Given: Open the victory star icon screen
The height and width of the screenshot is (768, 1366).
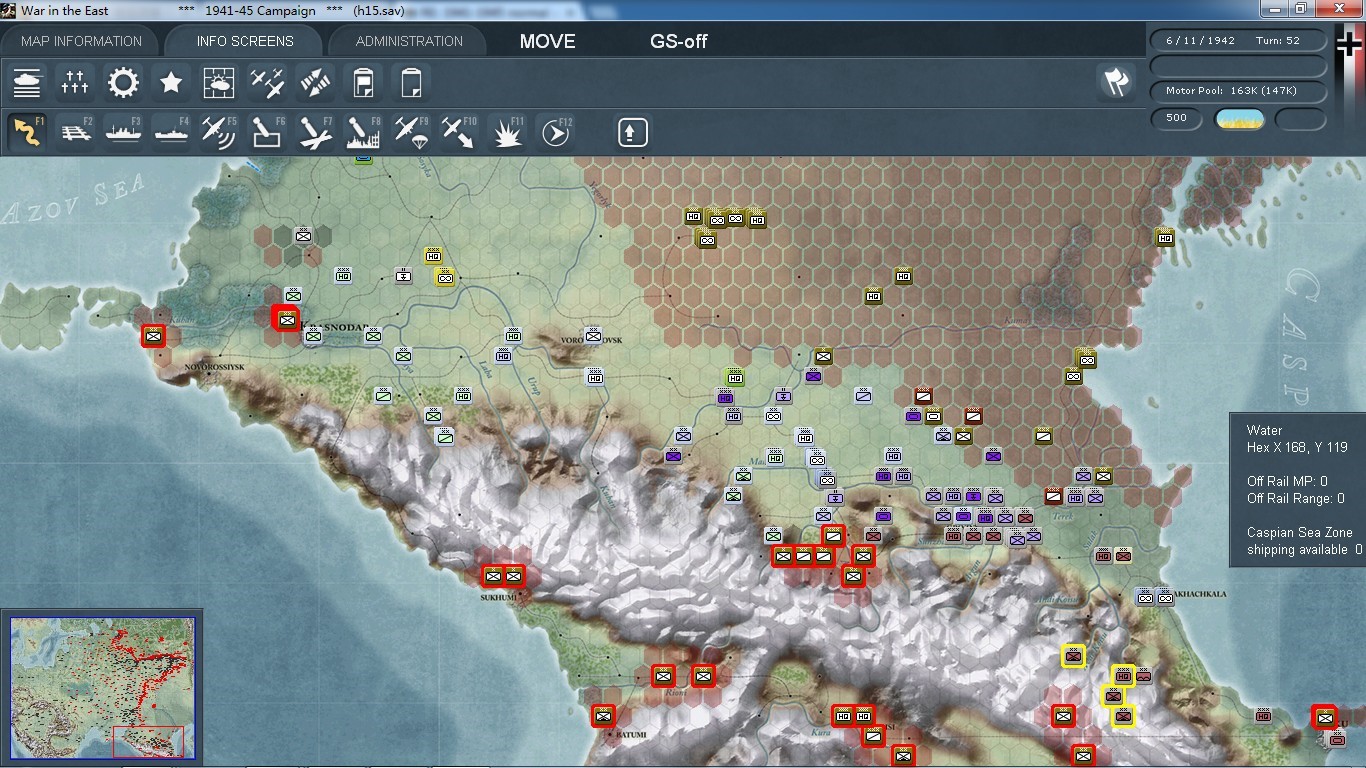Looking at the screenshot, I should pyautogui.click(x=171, y=82).
